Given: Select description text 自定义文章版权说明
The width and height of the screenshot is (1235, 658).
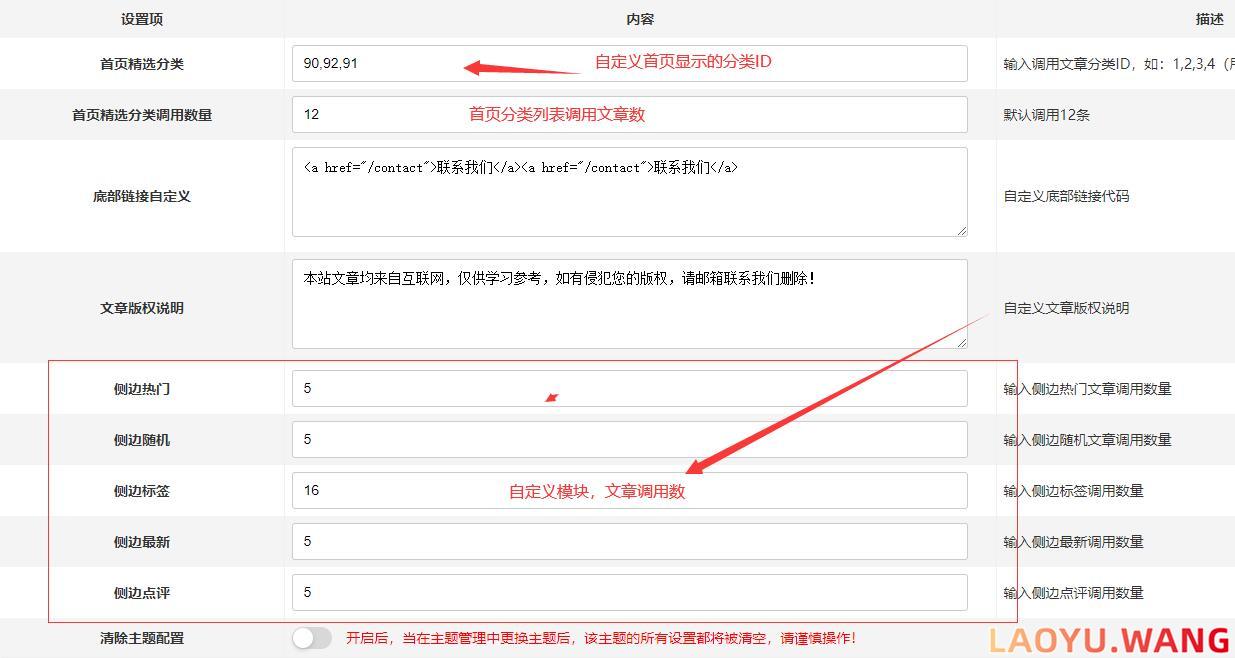Looking at the screenshot, I should click(x=1066, y=308).
